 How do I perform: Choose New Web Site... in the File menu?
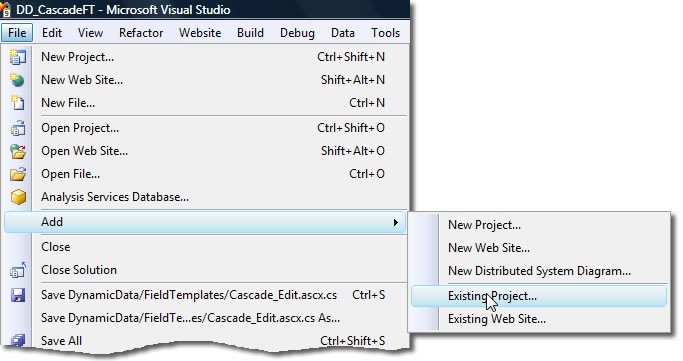205,80
